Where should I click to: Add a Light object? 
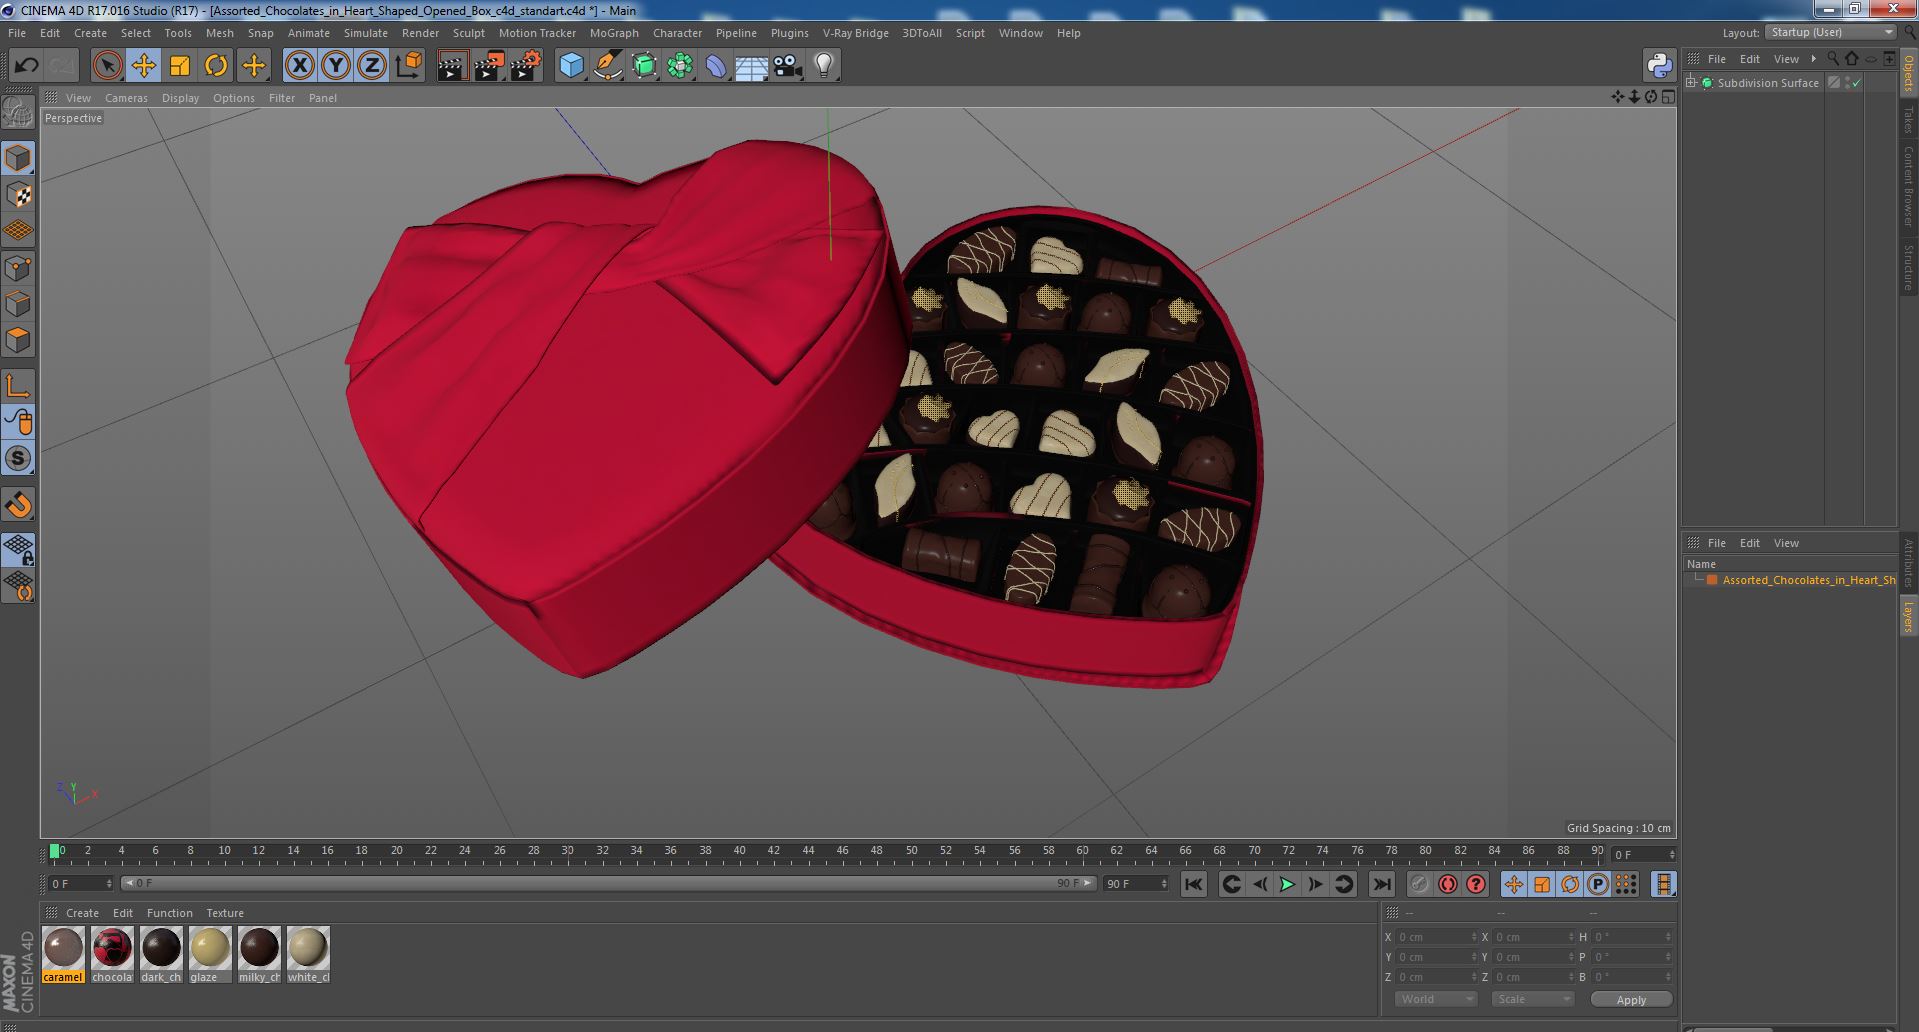823,66
